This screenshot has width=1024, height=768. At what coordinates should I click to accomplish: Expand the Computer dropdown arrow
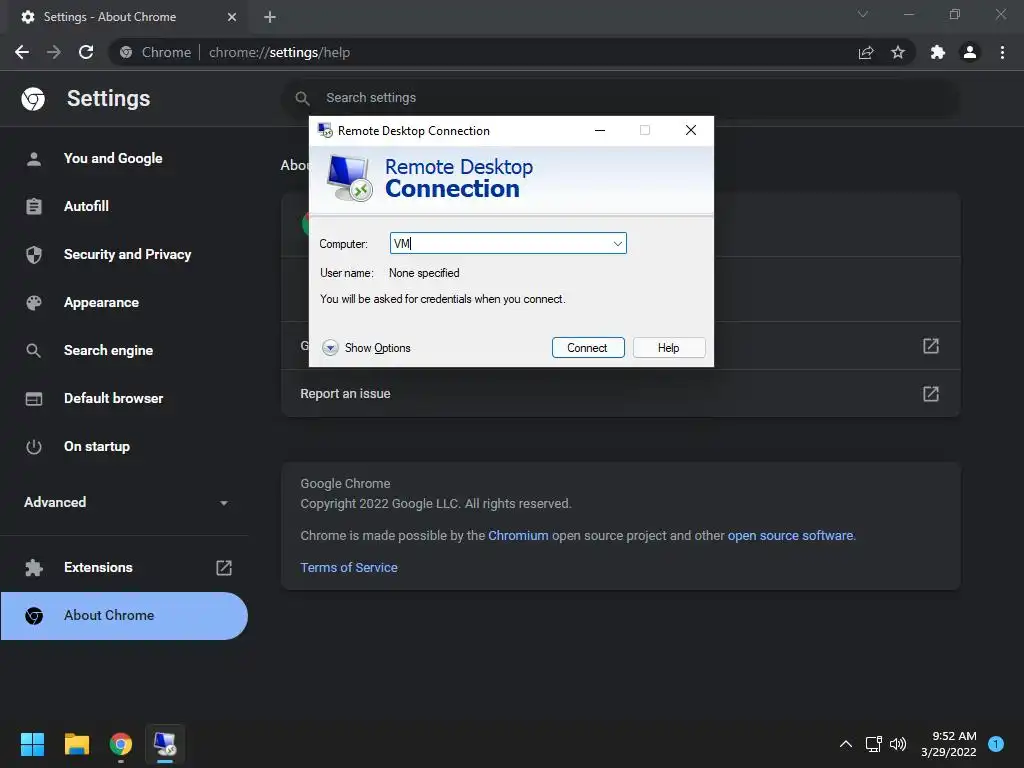pyautogui.click(x=617, y=244)
